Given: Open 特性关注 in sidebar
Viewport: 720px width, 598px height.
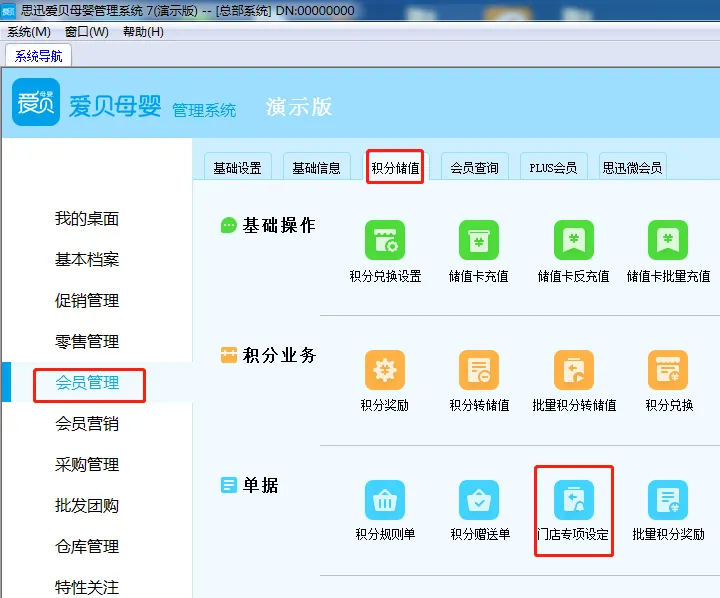Looking at the screenshot, I should [x=87, y=587].
